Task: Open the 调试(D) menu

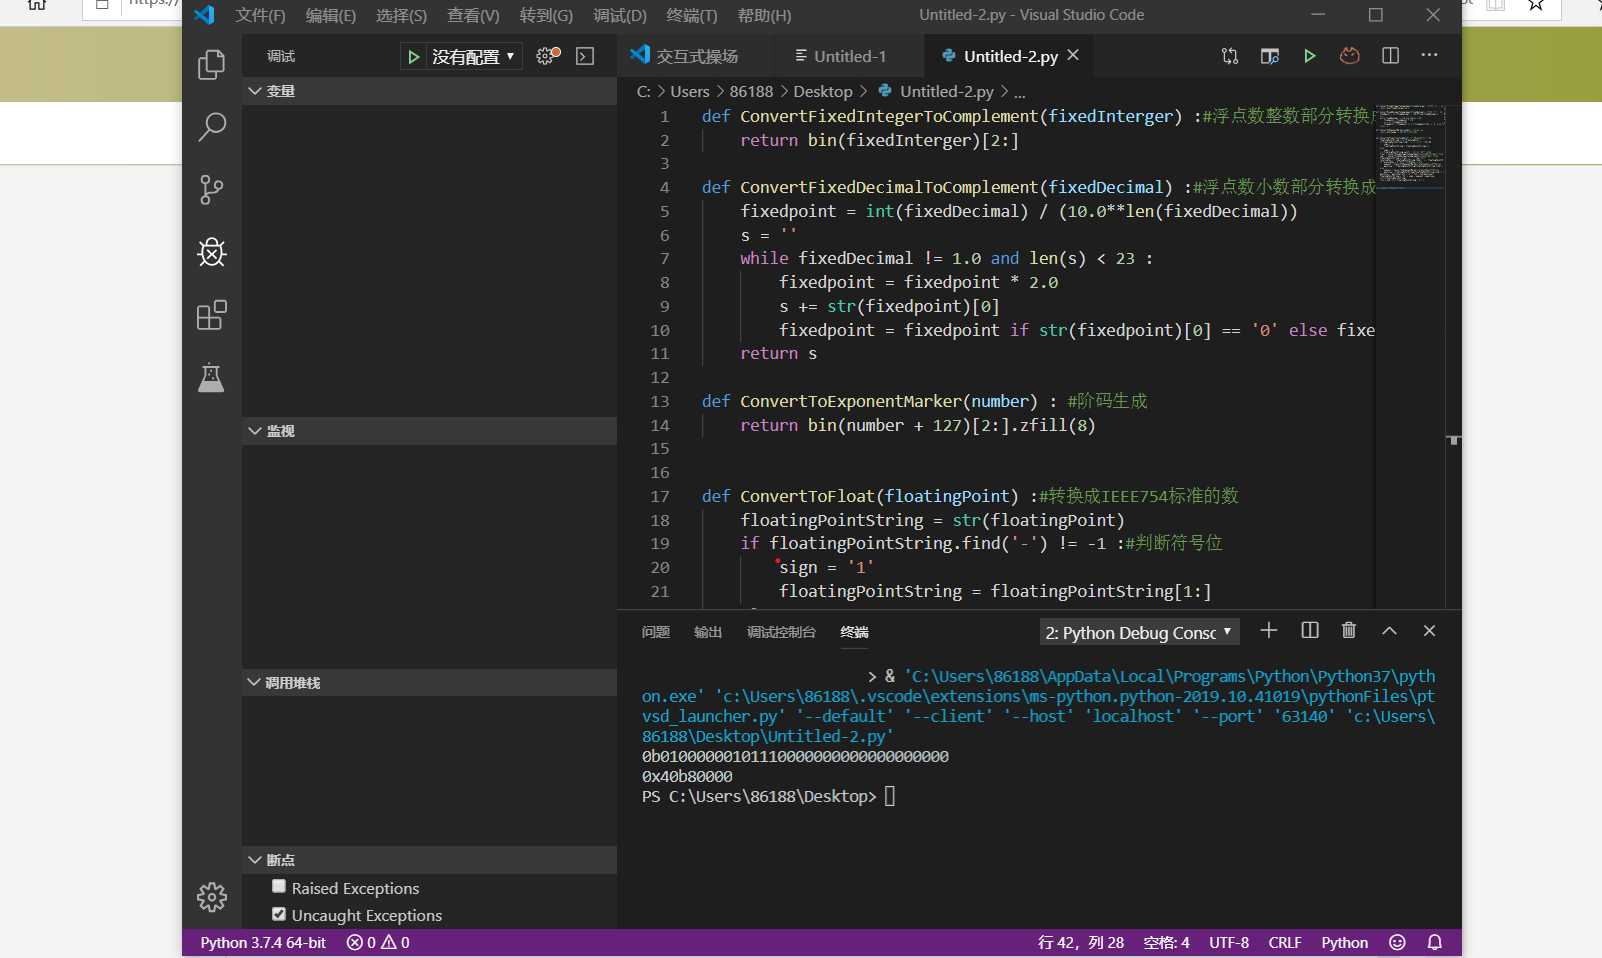Action: coord(620,15)
